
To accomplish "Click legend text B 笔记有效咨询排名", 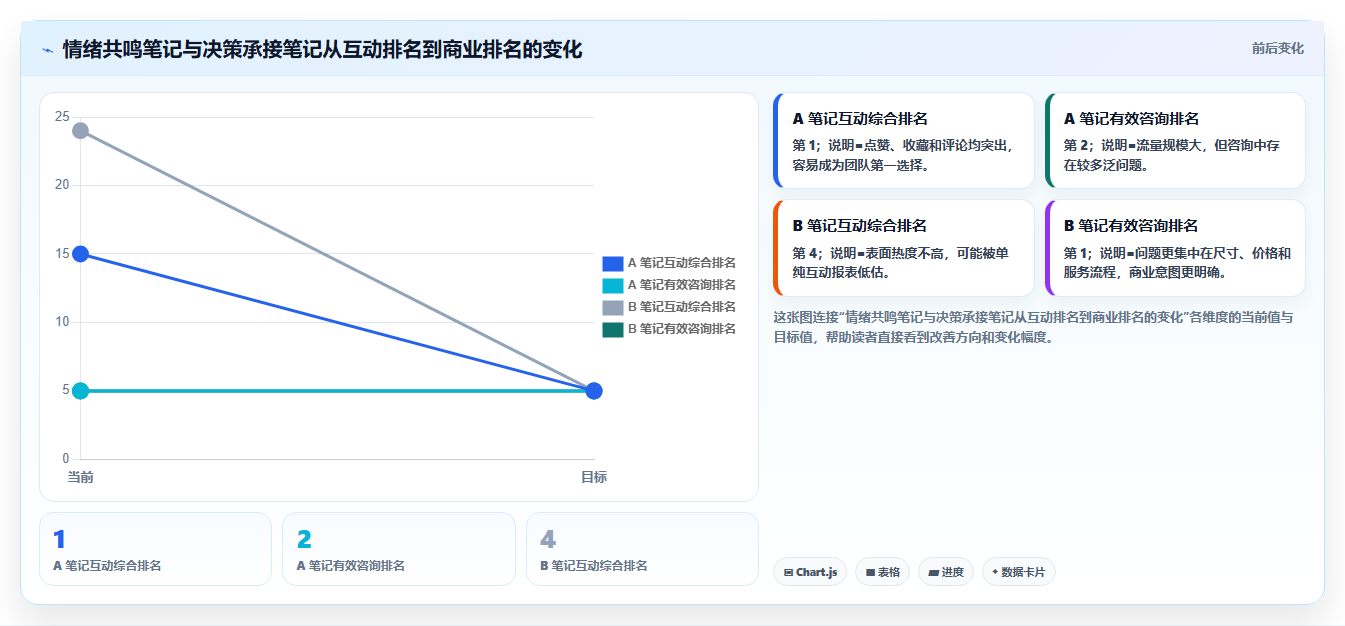I will click(682, 329).
